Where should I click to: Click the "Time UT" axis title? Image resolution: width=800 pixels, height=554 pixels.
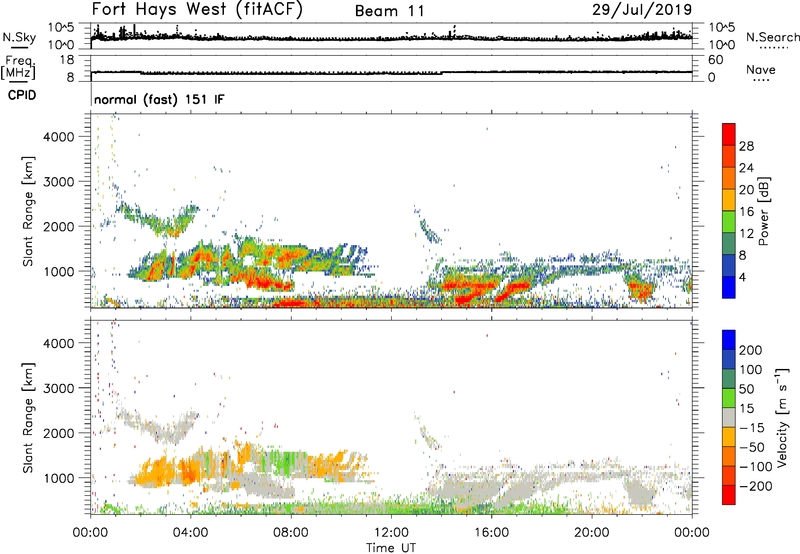pos(391,548)
